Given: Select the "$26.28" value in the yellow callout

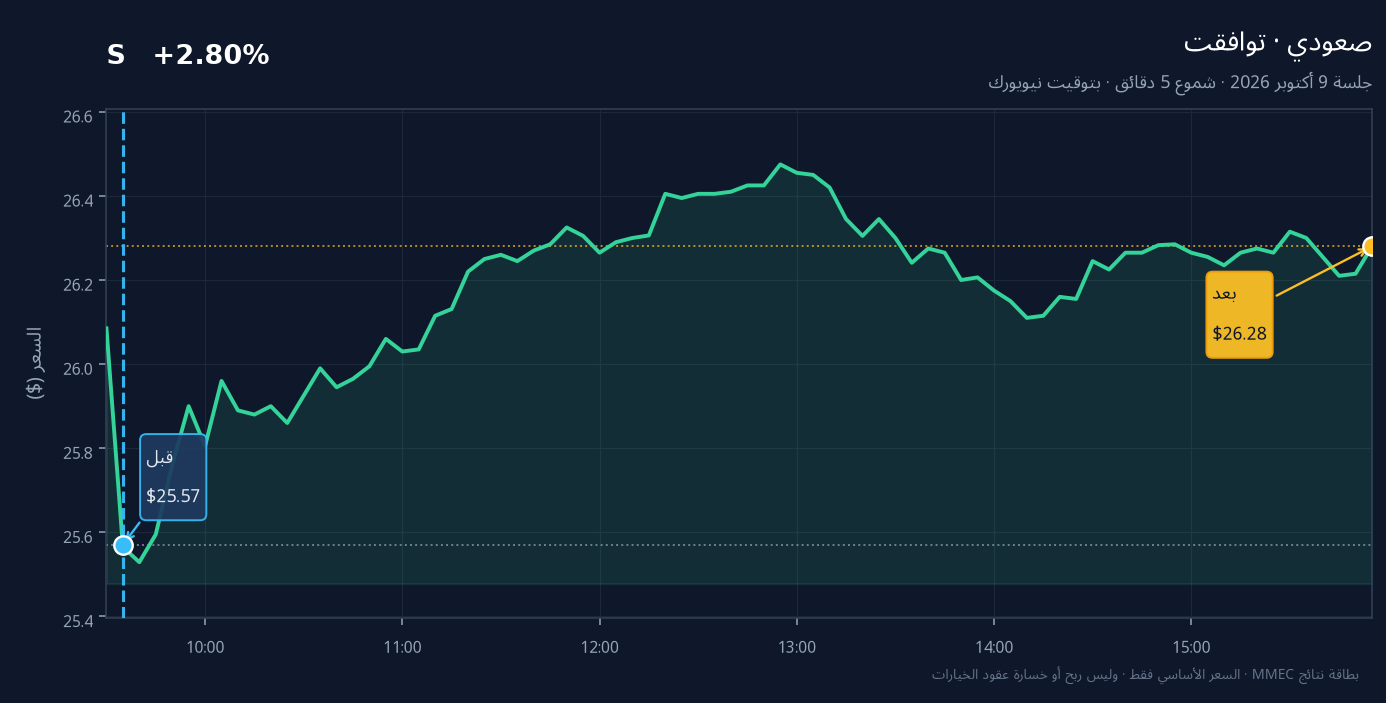Looking at the screenshot, I should 1240,334.
